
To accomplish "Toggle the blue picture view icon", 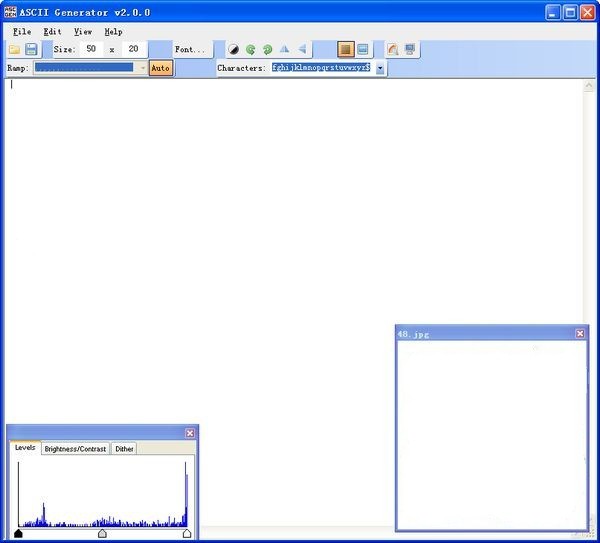I will (x=363, y=49).
